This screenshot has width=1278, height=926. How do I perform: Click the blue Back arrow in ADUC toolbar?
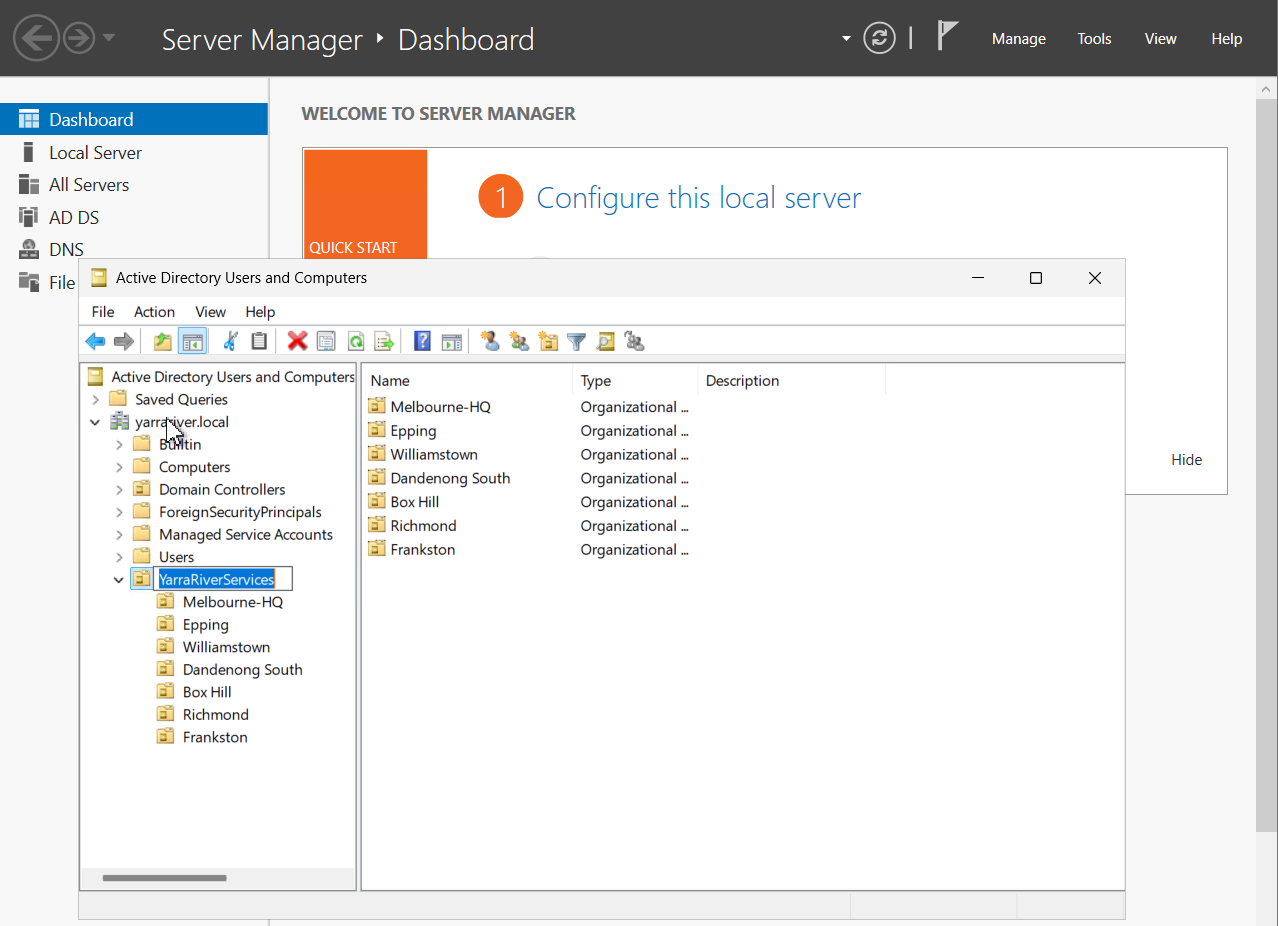[95, 342]
